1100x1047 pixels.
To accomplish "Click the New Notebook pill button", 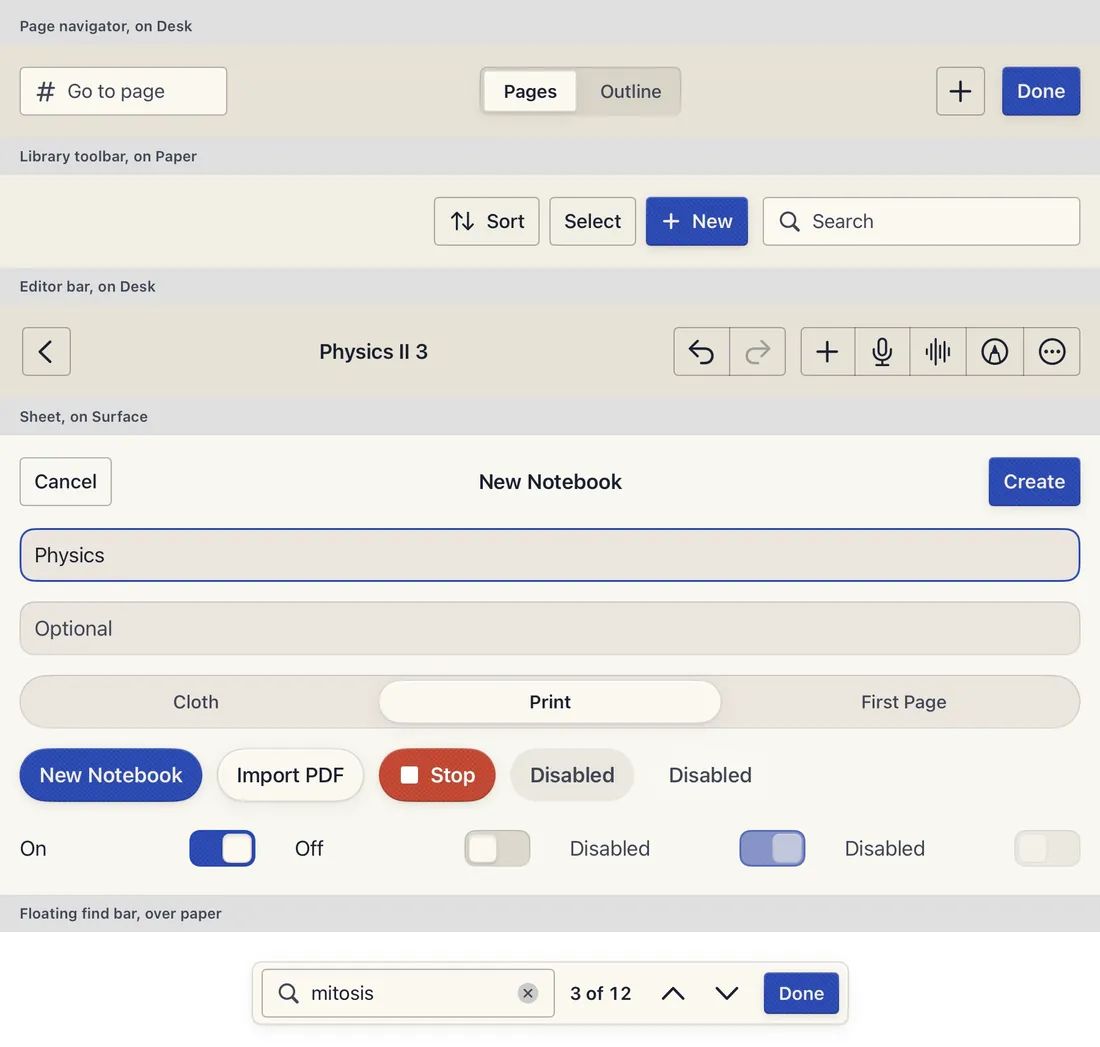I will click(x=111, y=775).
